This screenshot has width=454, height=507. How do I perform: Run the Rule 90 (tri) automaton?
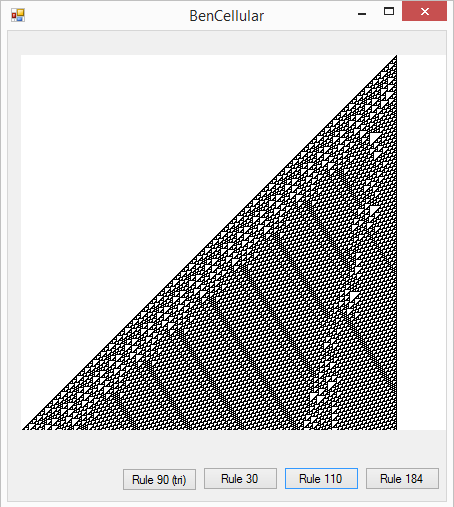[x=159, y=479]
